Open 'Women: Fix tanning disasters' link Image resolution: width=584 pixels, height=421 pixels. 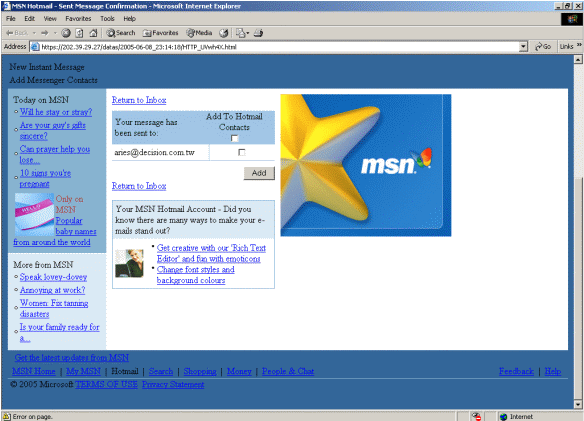54,308
